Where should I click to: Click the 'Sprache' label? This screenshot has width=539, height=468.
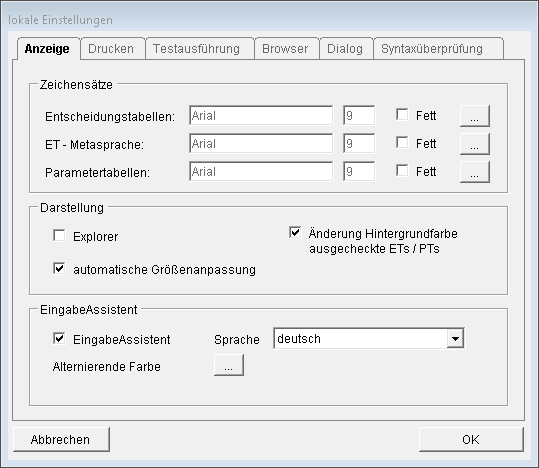pos(237,340)
